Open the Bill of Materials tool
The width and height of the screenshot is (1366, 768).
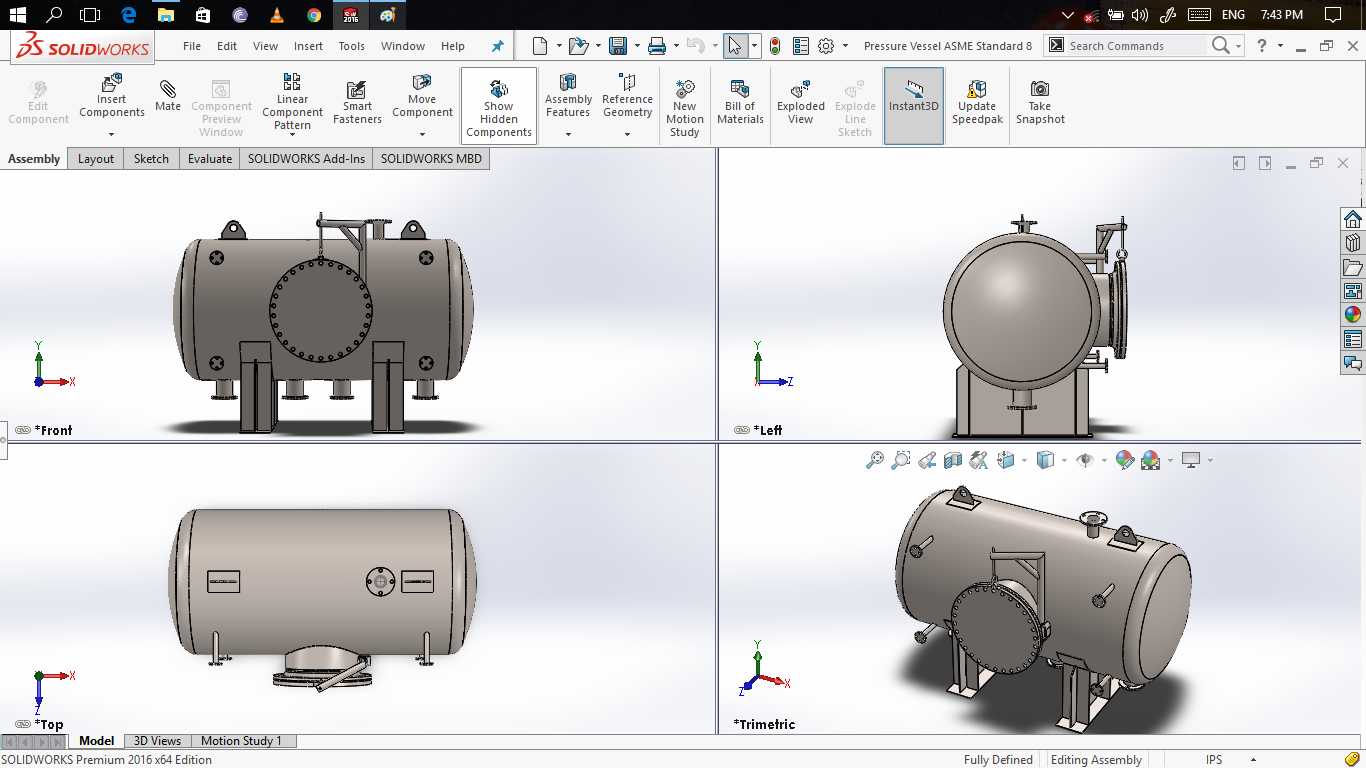pyautogui.click(x=740, y=101)
